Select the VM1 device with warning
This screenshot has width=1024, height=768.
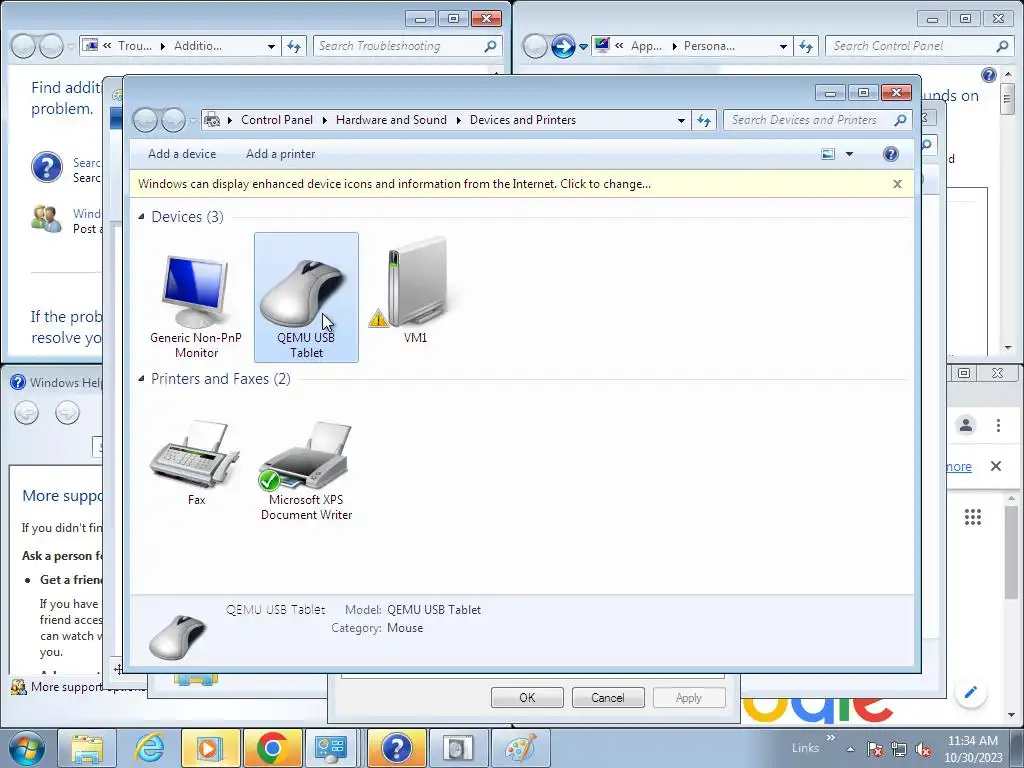pos(415,291)
